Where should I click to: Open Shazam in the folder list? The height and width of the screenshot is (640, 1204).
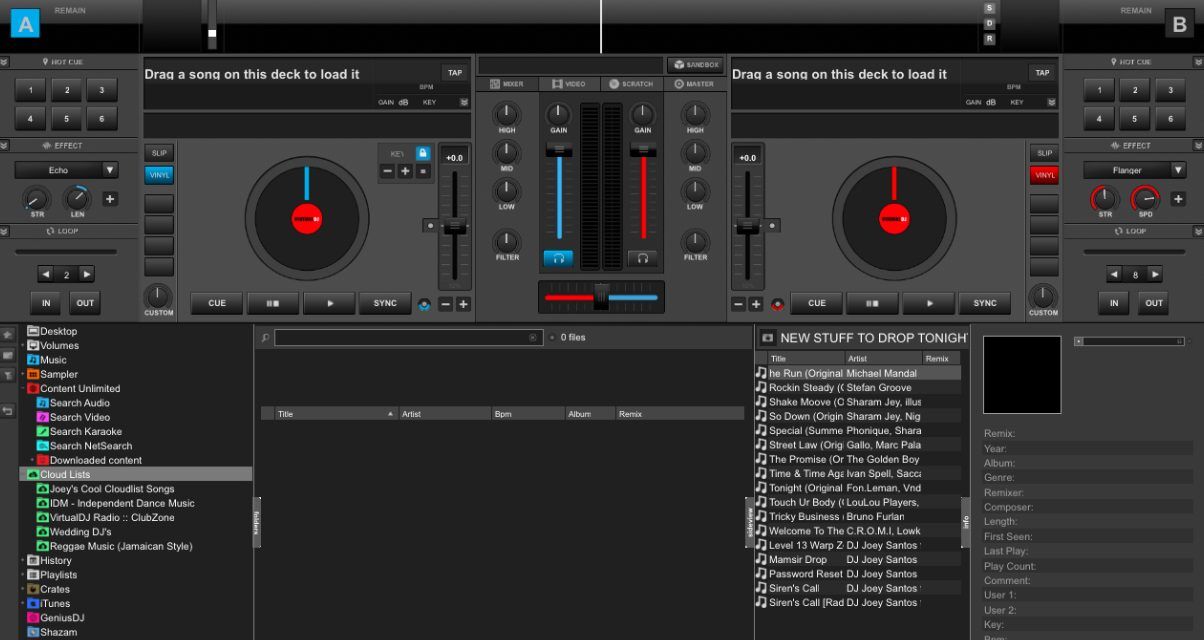click(51, 632)
